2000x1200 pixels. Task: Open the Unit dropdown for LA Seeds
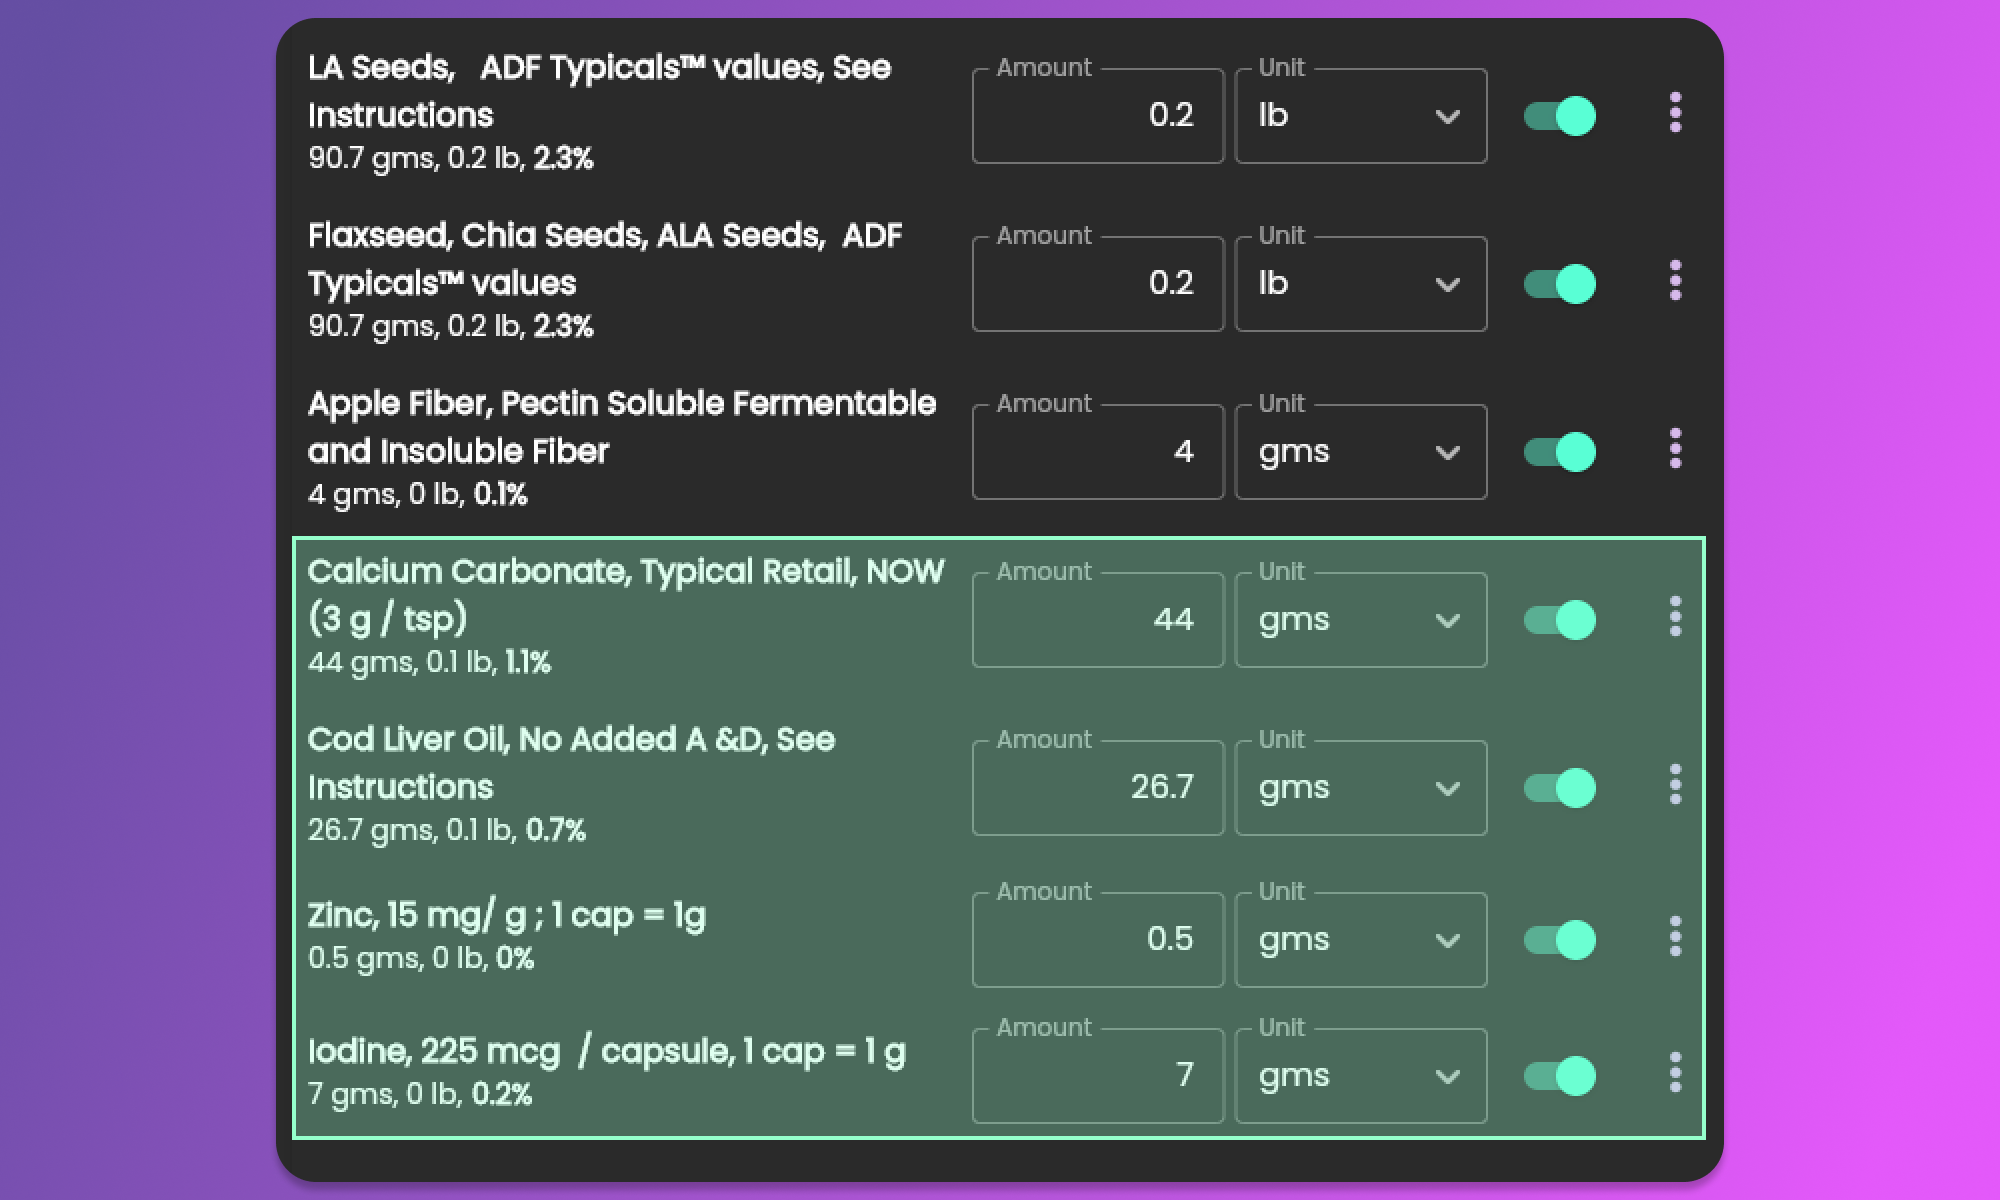pyautogui.click(x=1360, y=116)
